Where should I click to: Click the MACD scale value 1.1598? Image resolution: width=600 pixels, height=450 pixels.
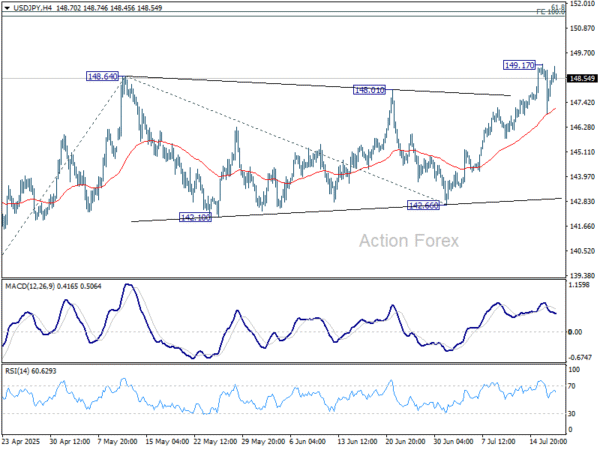(x=581, y=285)
